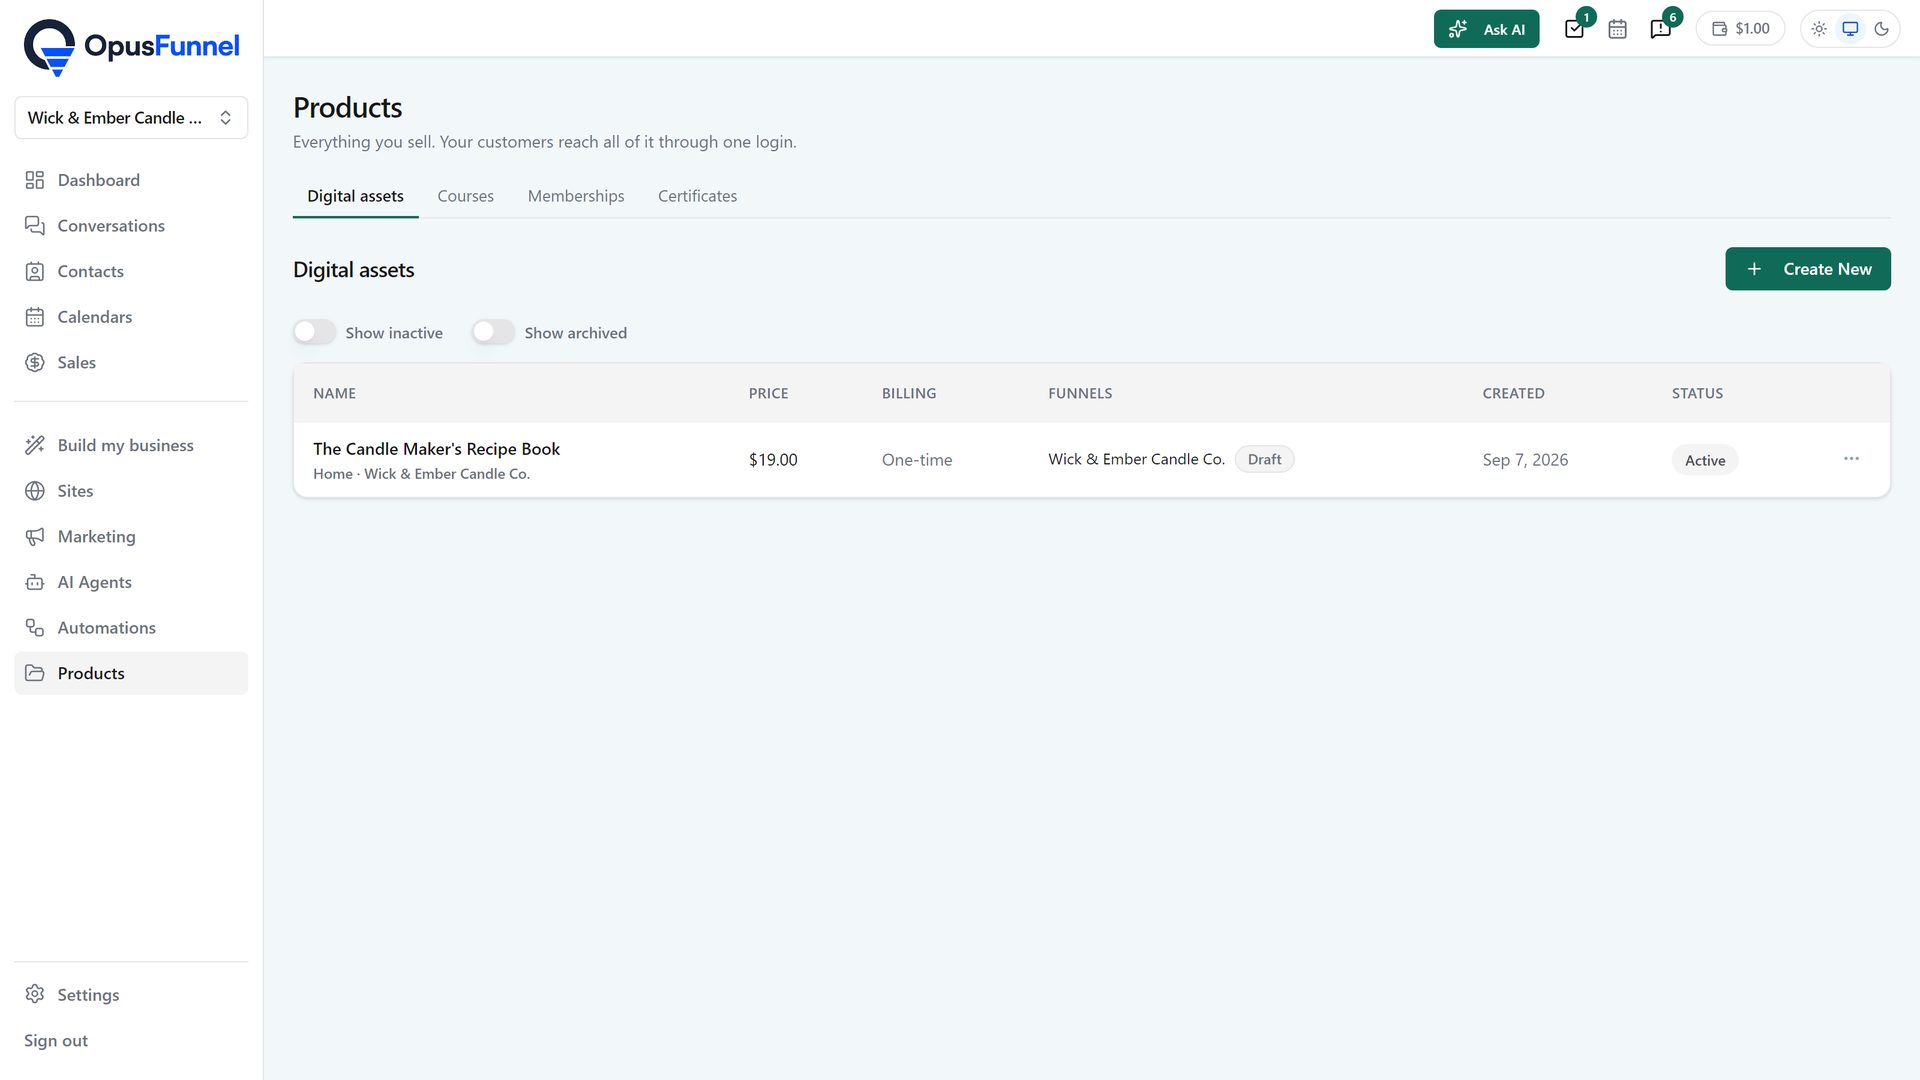The image size is (1920, 1080).
Task: Open the calendar icon in top bar
Action: [x=1617, y=29]
